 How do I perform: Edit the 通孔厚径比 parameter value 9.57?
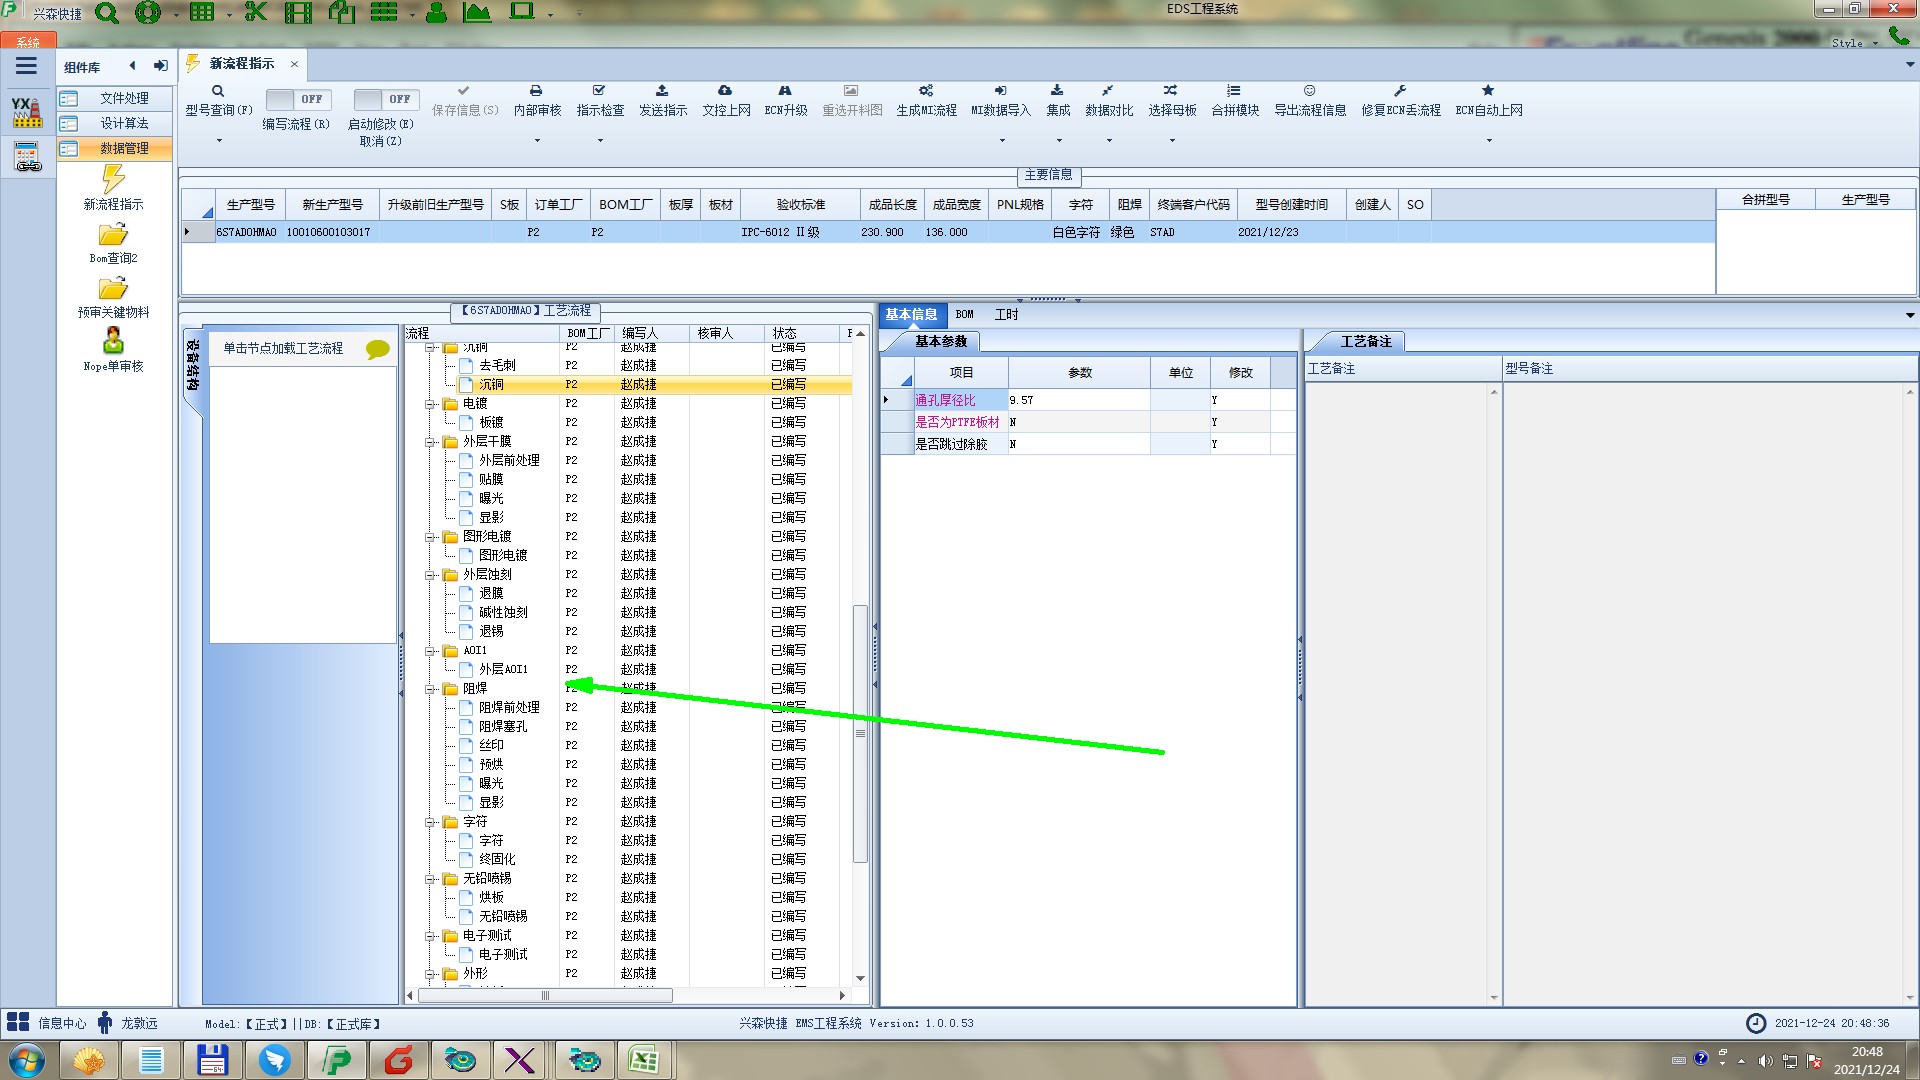[x=1079, y=401]
